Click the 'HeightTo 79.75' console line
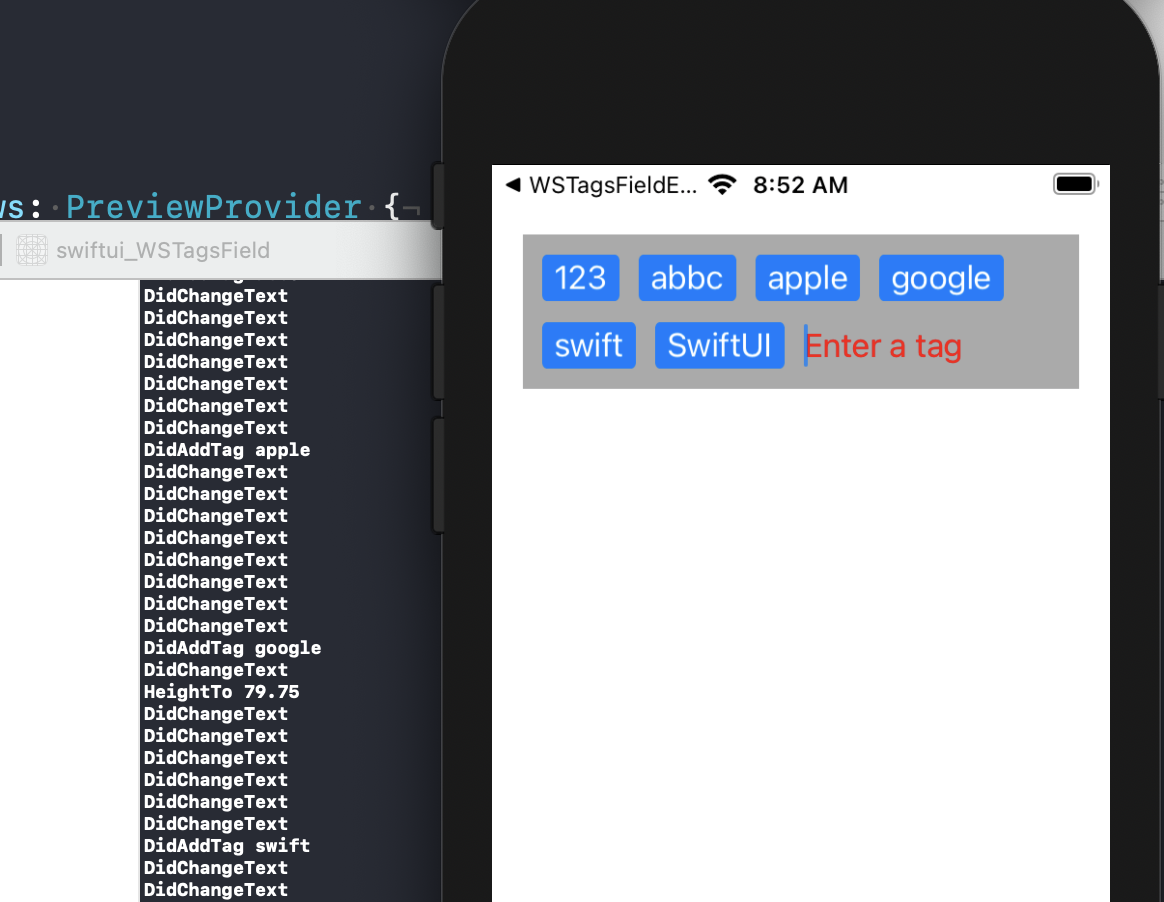The image size is (1164, 902). [x=221, y=692]
